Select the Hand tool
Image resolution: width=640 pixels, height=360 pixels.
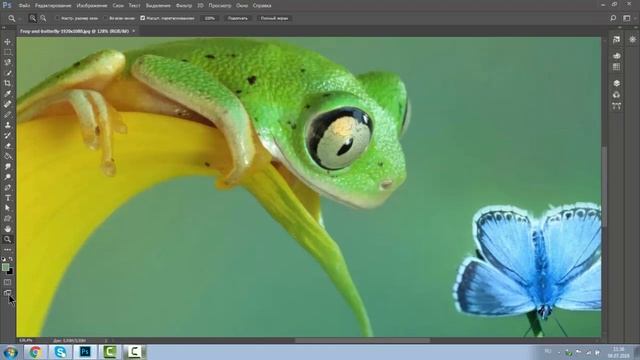pyautogui.click(x=7, y=229)
